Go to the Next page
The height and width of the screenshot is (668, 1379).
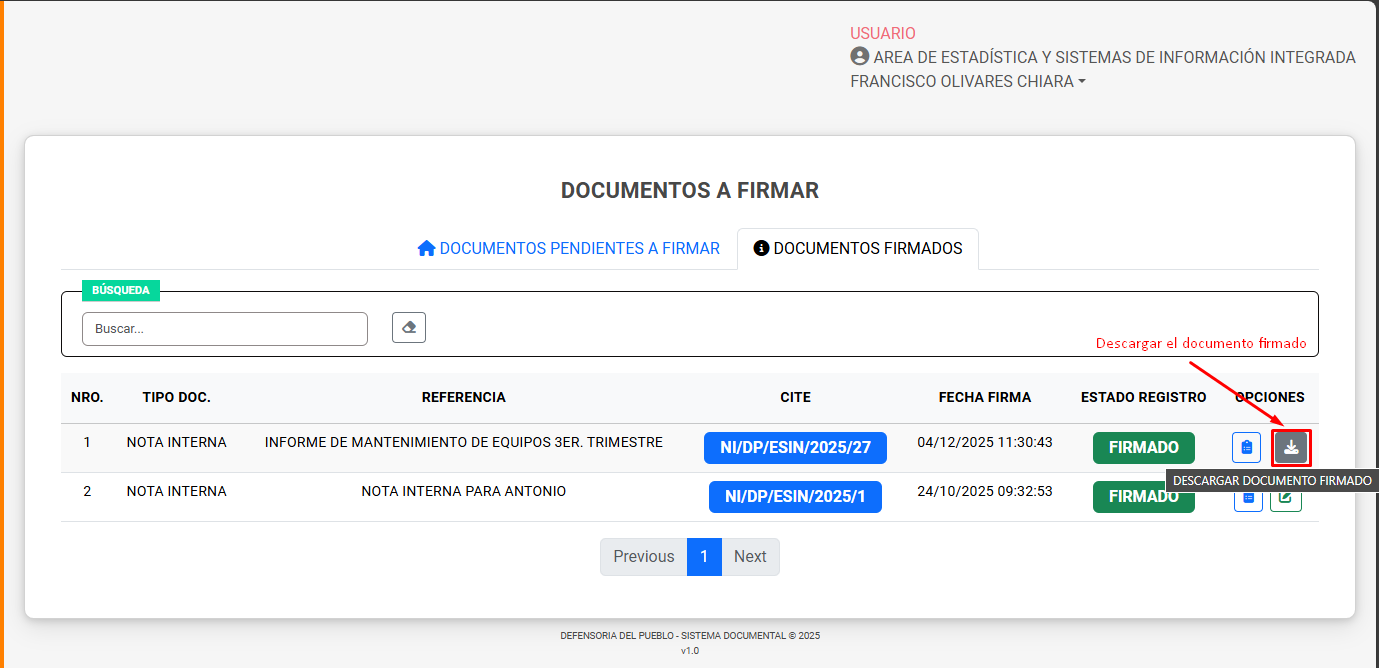[750, 557]
